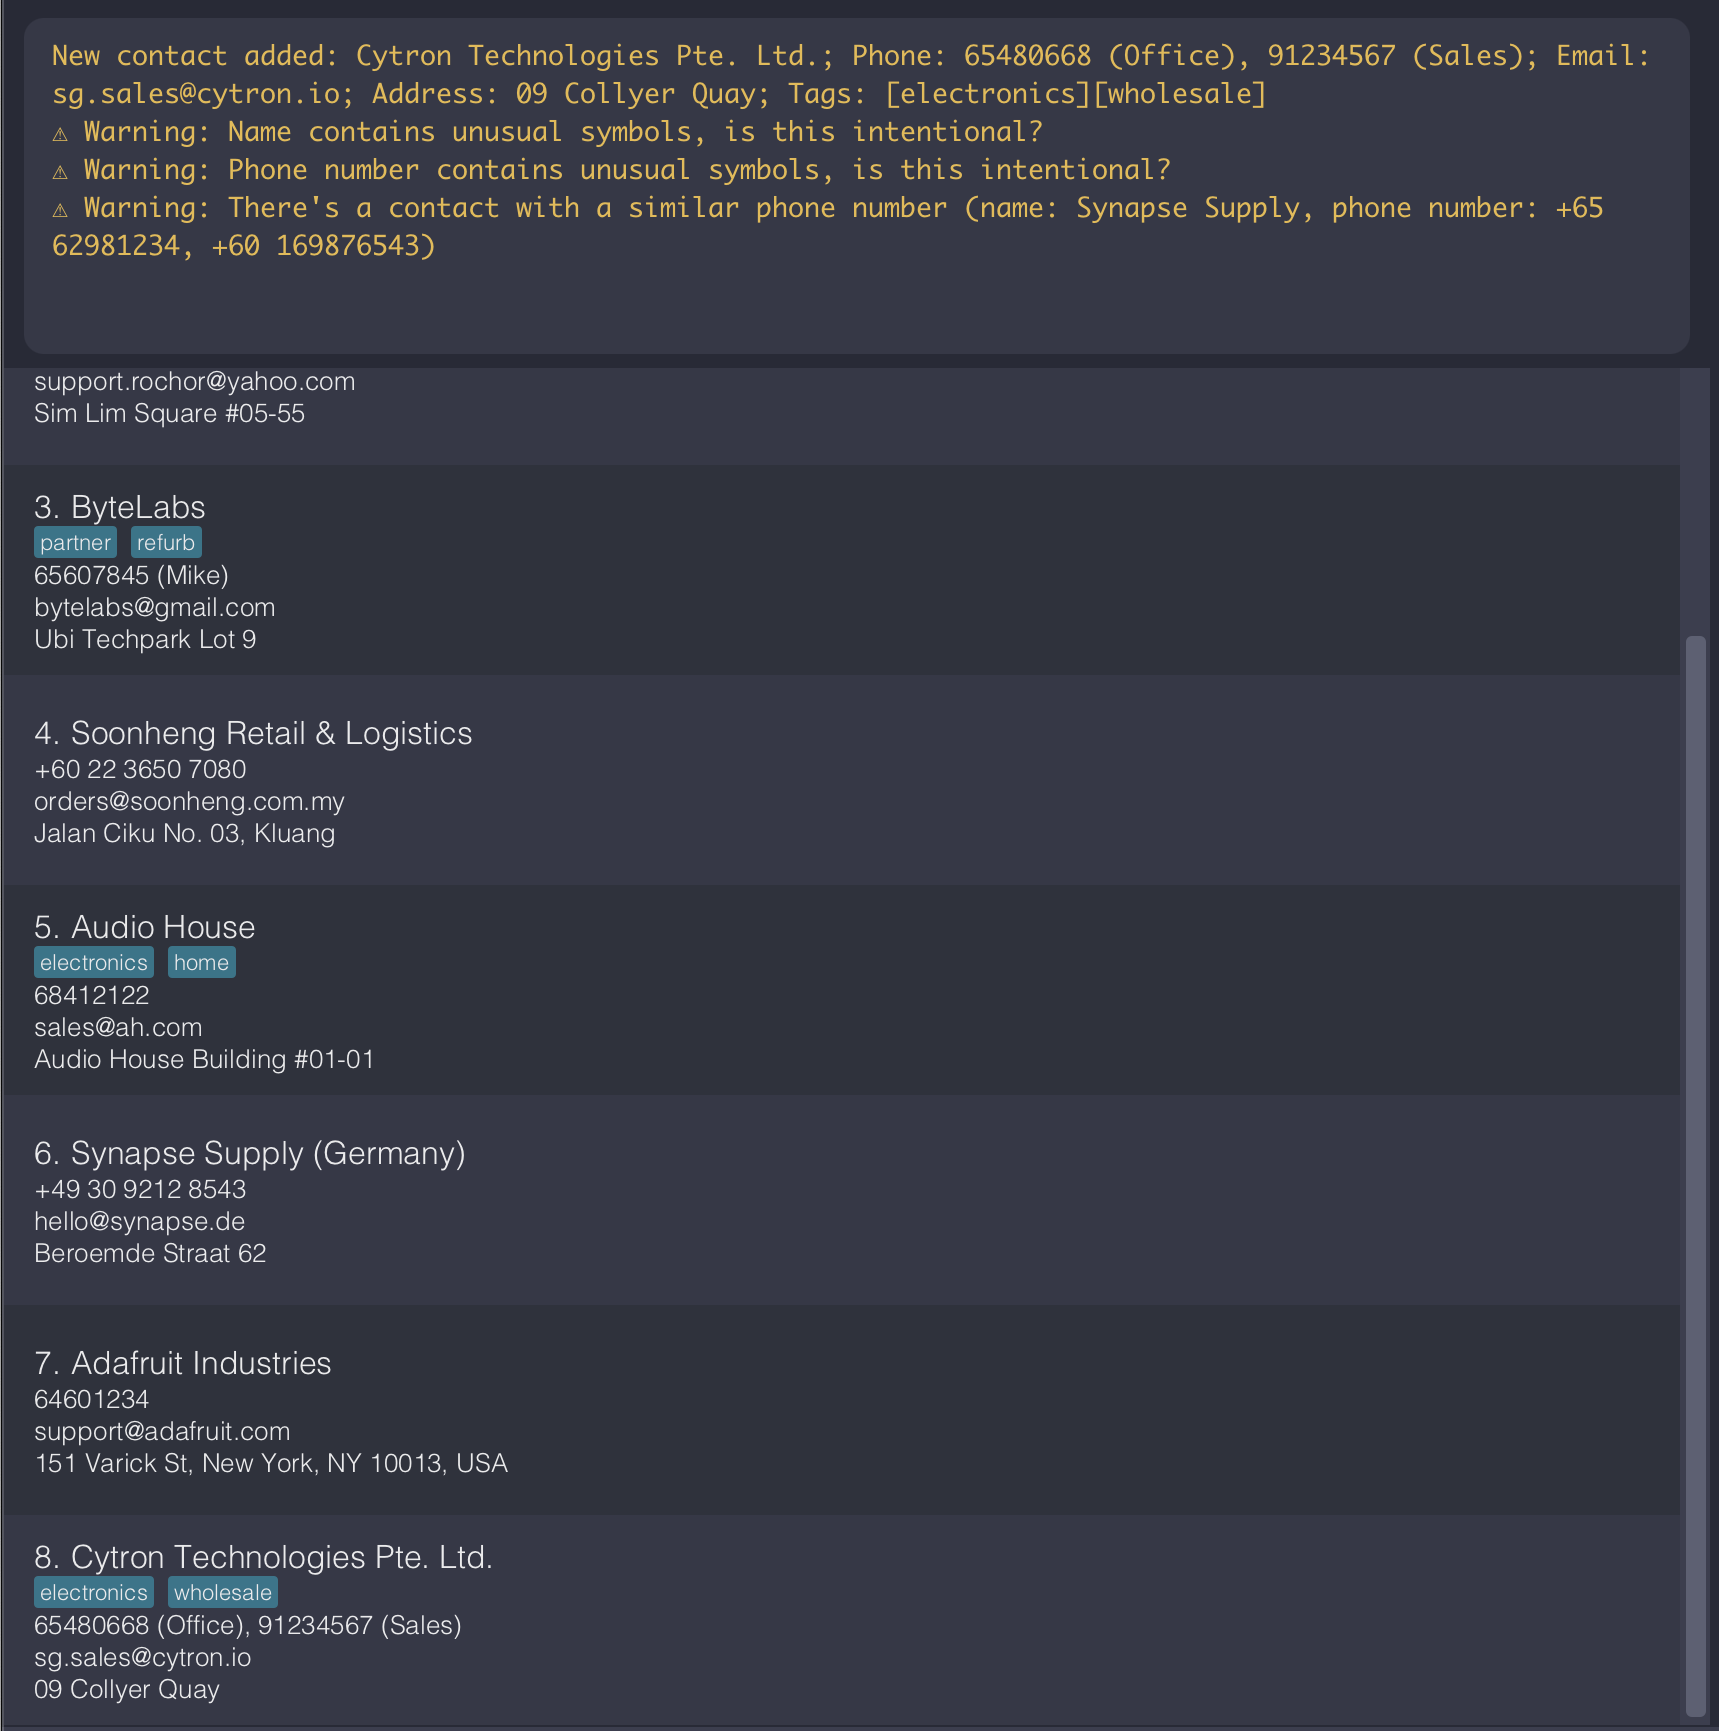Click the 'partner' tag on ByteLabs
Screen dimensions: 1719x1731
click(75, 543)
